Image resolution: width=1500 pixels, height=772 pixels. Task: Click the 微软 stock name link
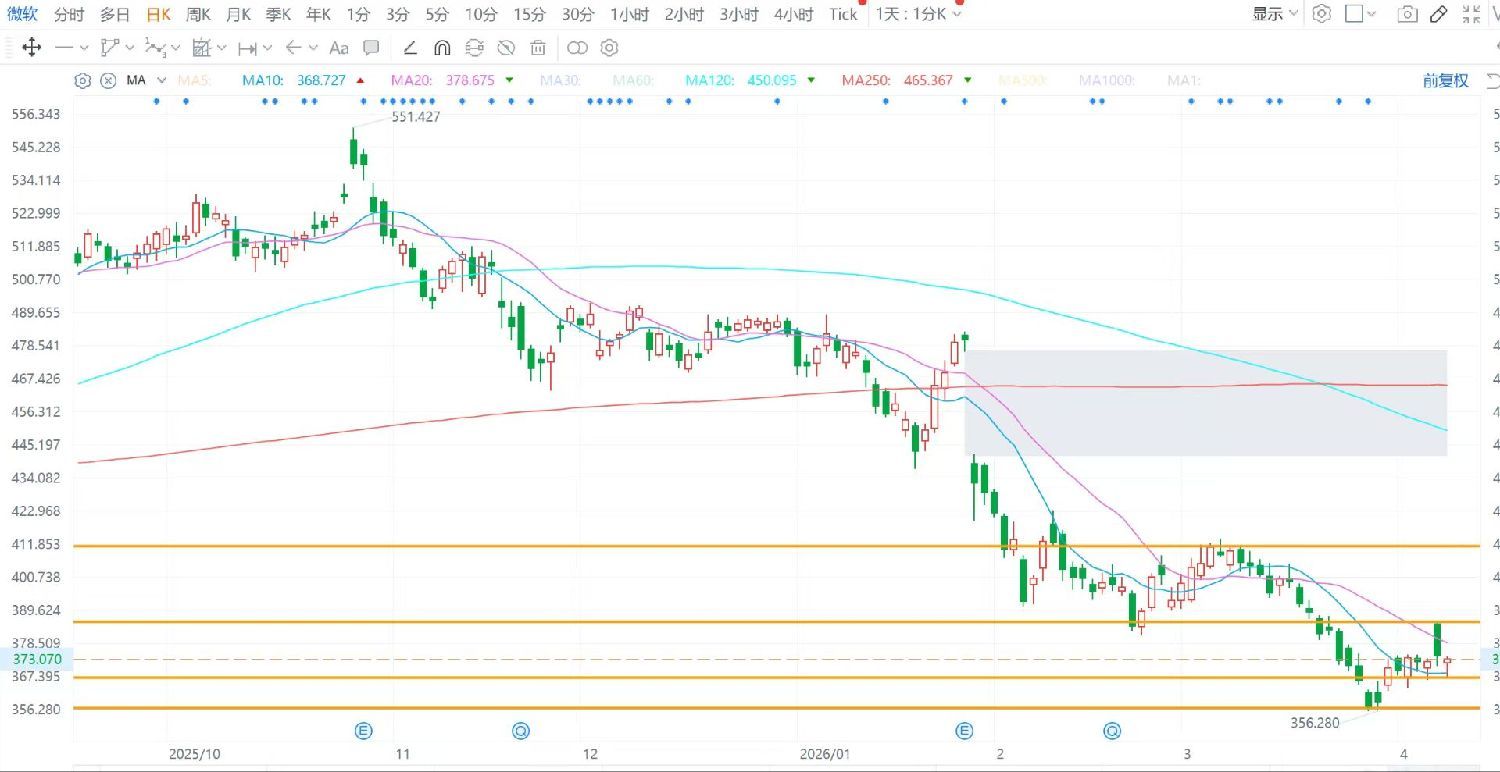pyautogui.click(x=22, y=14)
